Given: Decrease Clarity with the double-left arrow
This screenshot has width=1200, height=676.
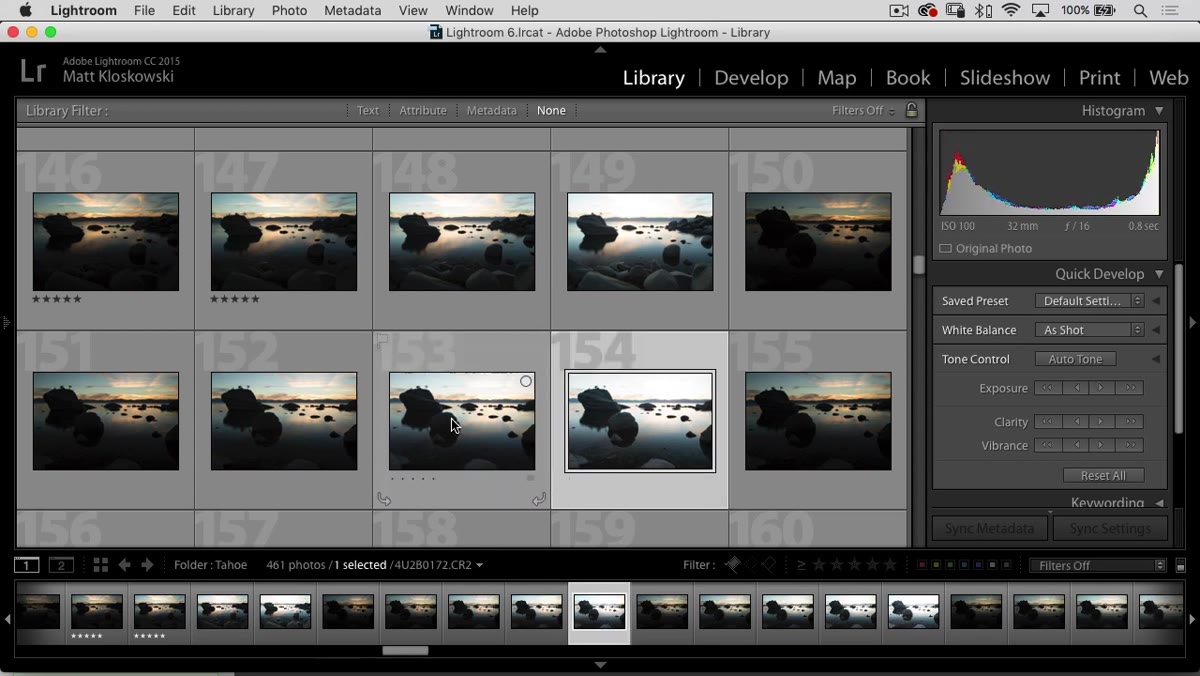Looking at the screenshot, I should [x=1048, y=422].
